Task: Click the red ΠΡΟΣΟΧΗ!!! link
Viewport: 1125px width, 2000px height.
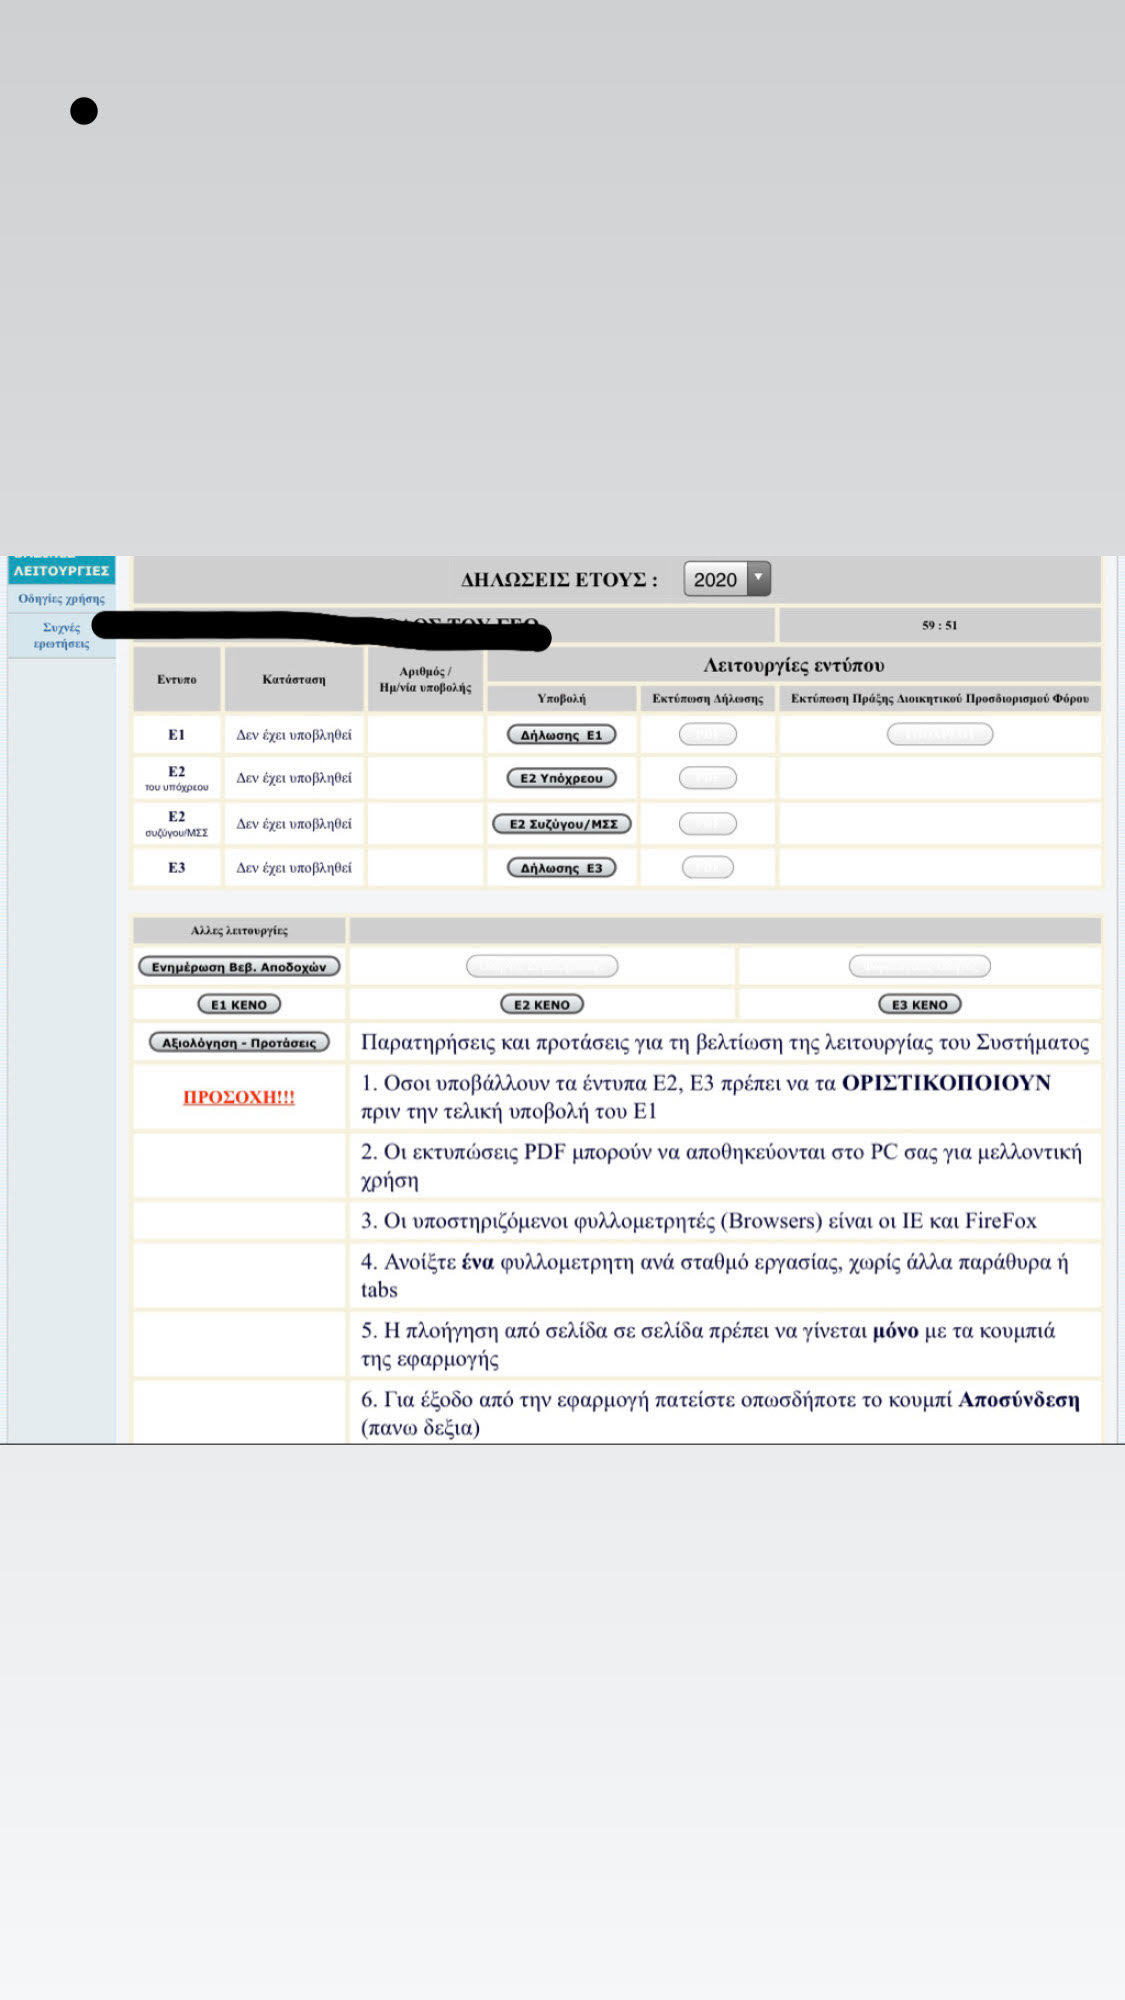Action: pyautogui.click(x=239, y=1097)
